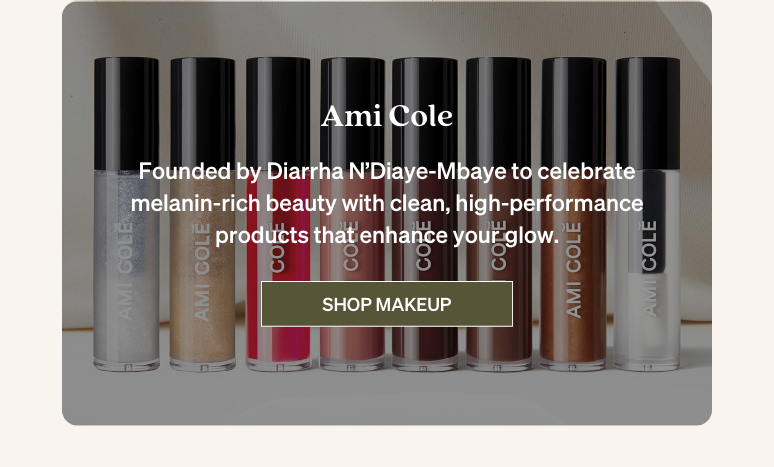Click the black cap of the copper tube

pyautogui.click(x=573, y=114)
